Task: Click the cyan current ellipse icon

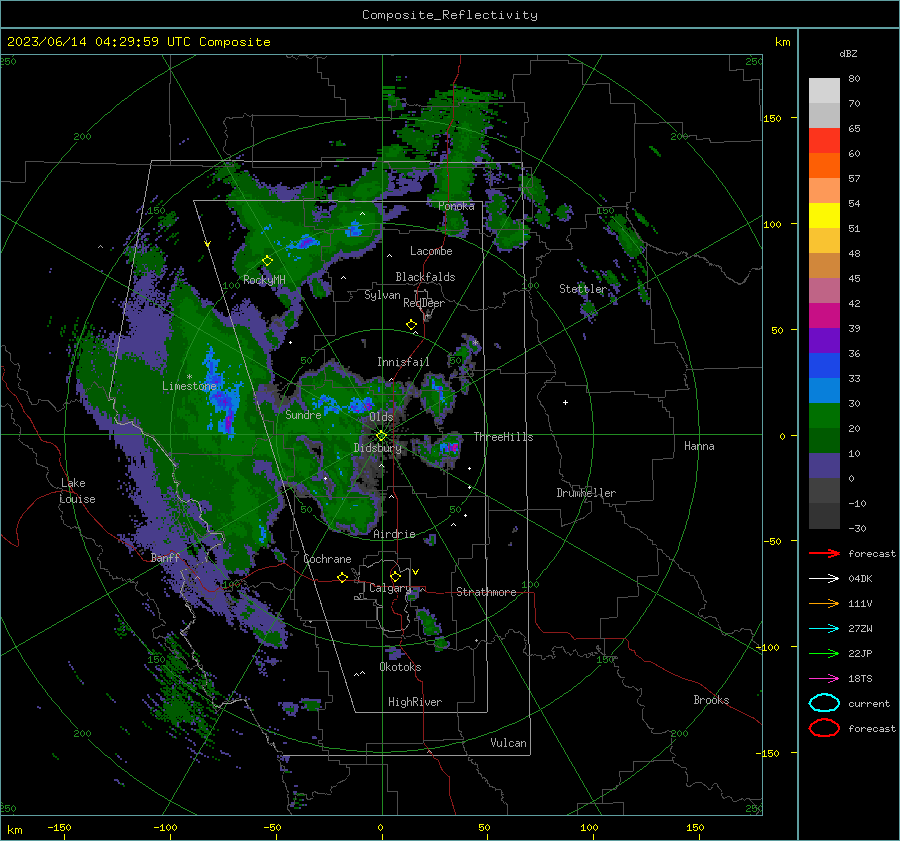Action: [824, 703]
